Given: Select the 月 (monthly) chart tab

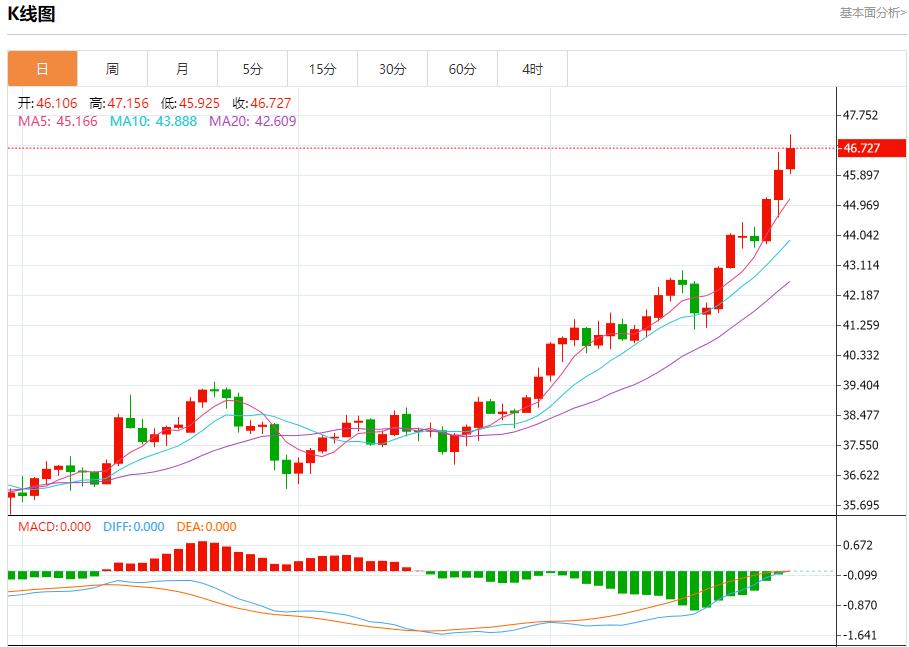Looking at the screenshot, I should (183, 69).
